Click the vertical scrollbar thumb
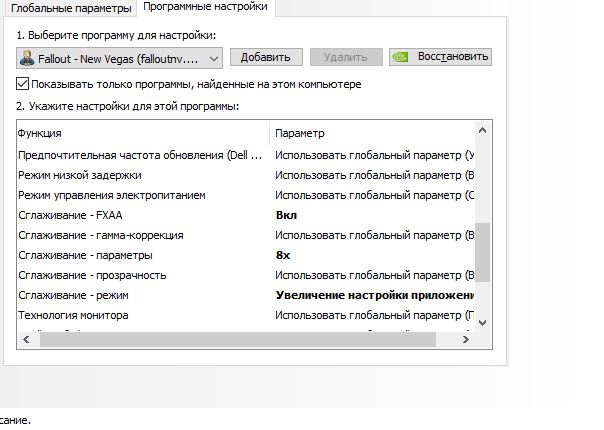The width and height of the screenshot is (604, 430). [482, 252]
